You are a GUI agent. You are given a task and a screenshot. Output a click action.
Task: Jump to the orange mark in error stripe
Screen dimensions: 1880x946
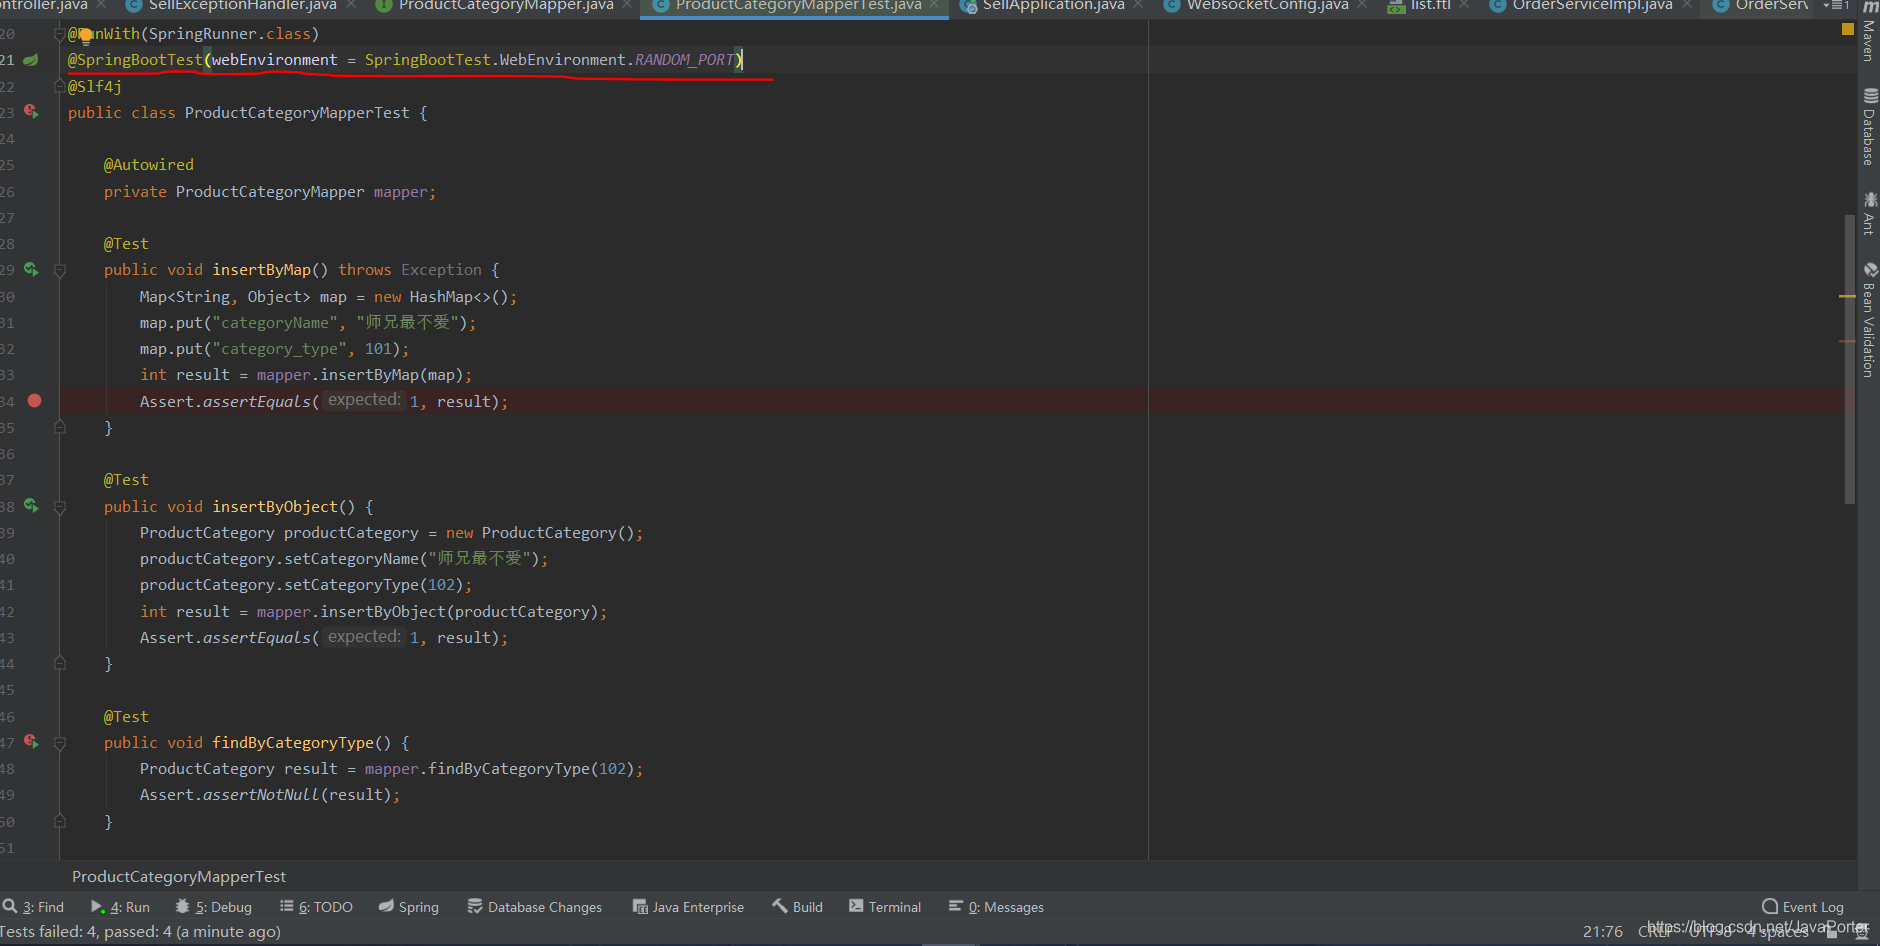[x=1847, y=342]
